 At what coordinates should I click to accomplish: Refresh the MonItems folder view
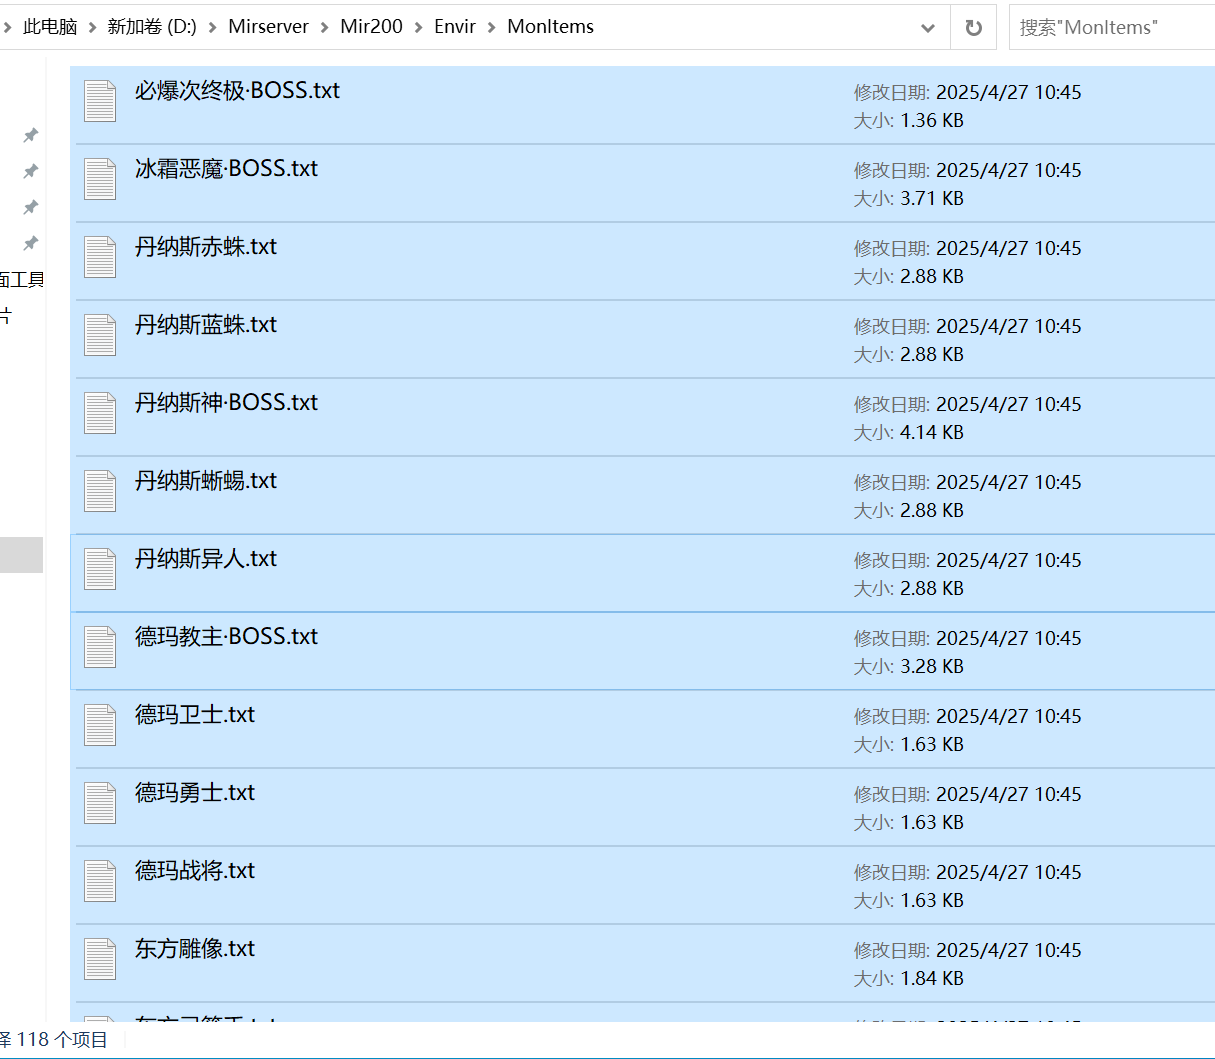click(973, 28)
